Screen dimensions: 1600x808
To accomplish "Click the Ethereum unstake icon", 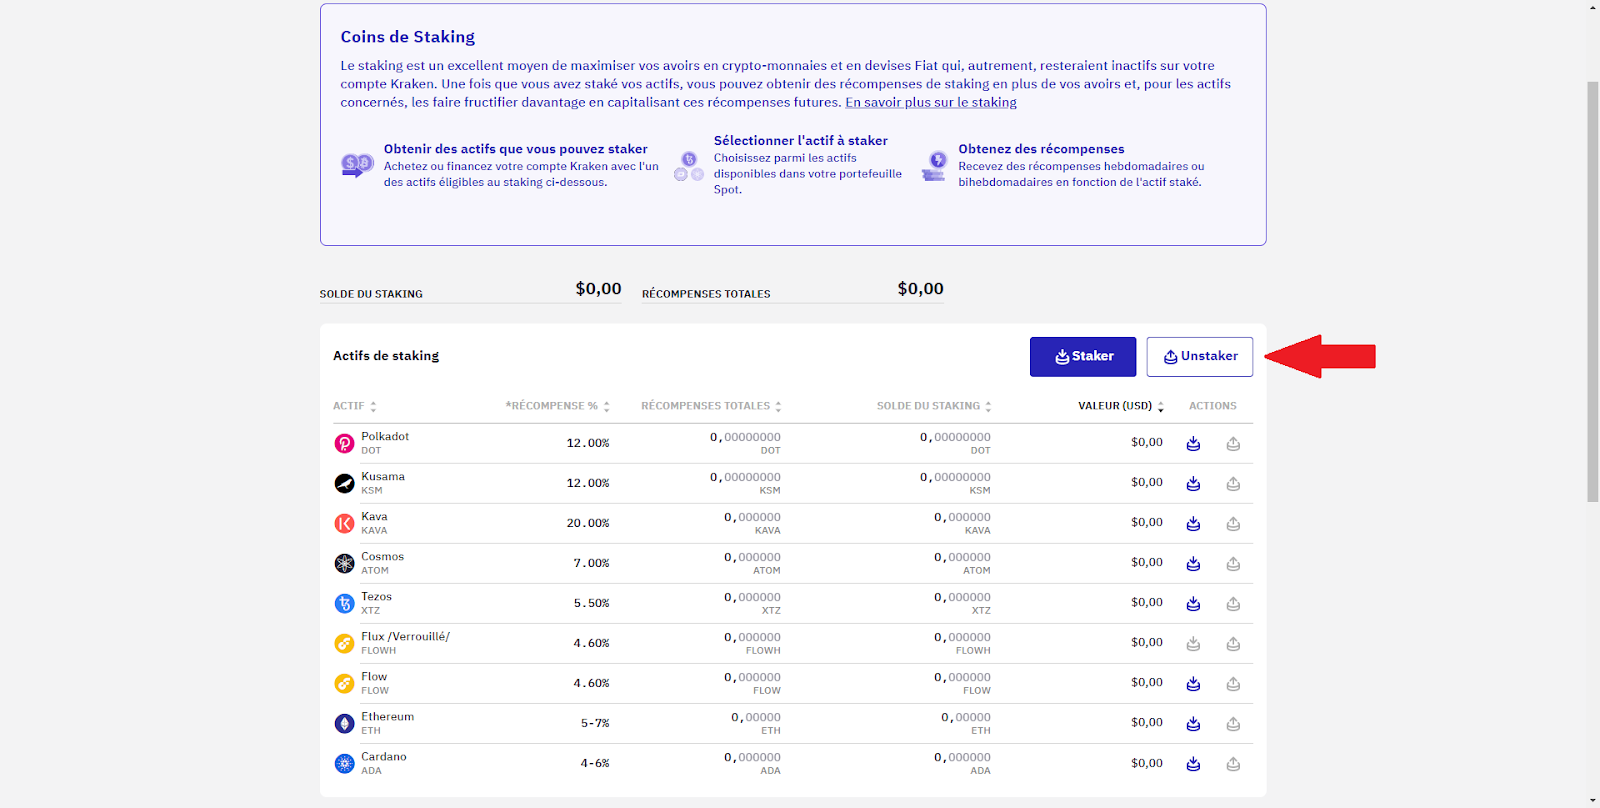I will tap(1233, 723).
